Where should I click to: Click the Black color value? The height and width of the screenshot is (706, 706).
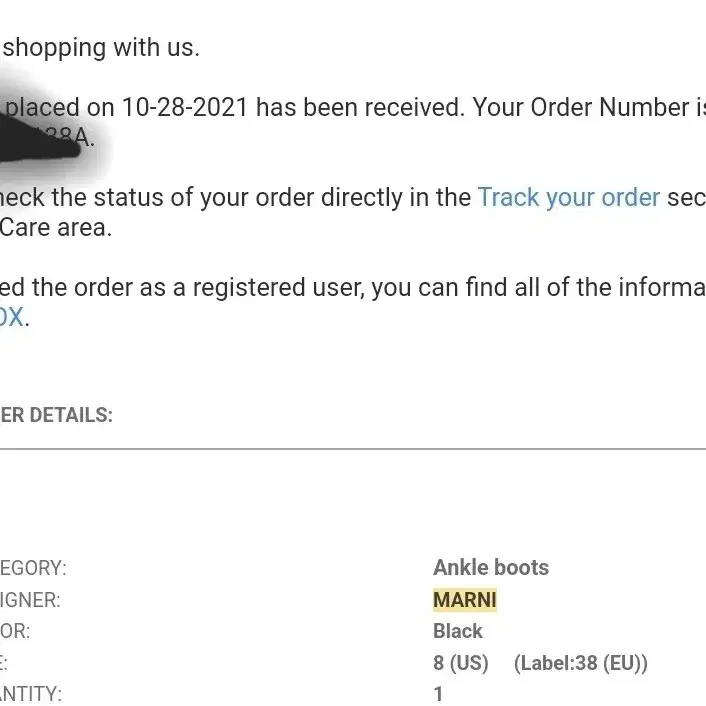click(x=457, y=631)
